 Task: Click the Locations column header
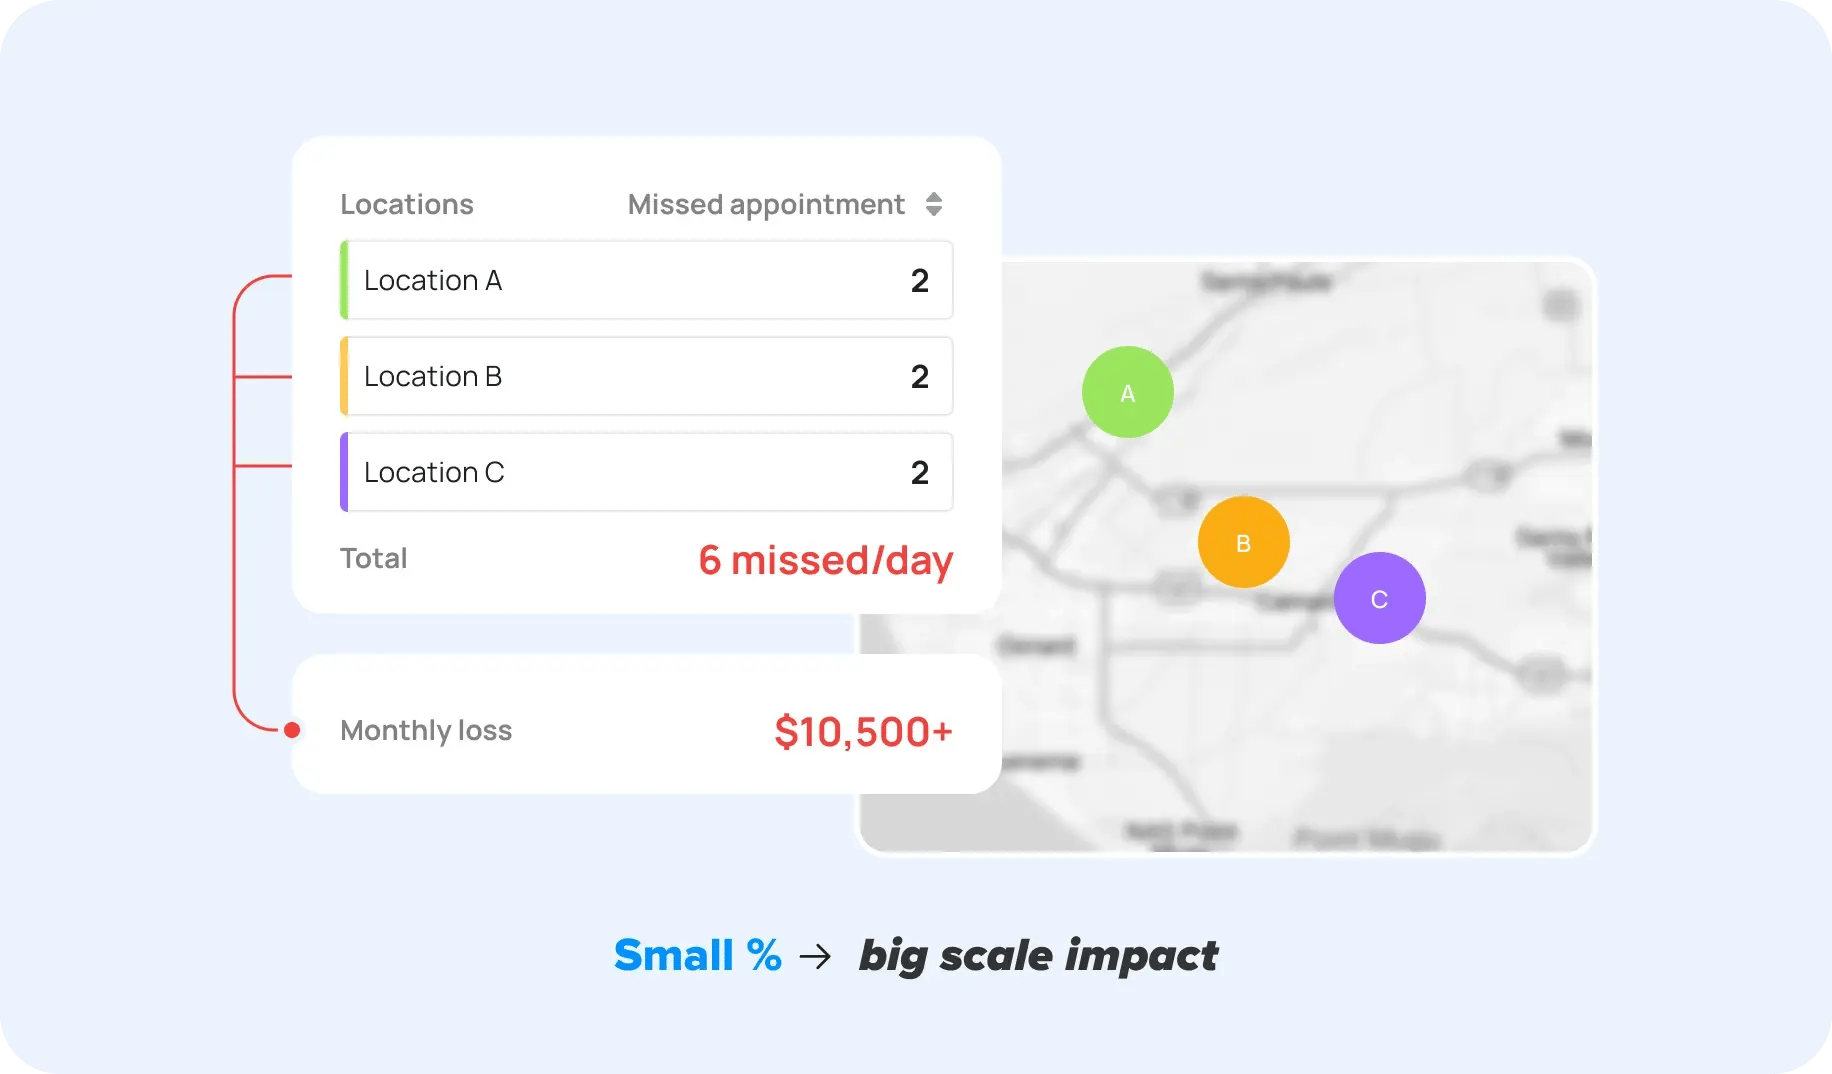pos(407,204)
